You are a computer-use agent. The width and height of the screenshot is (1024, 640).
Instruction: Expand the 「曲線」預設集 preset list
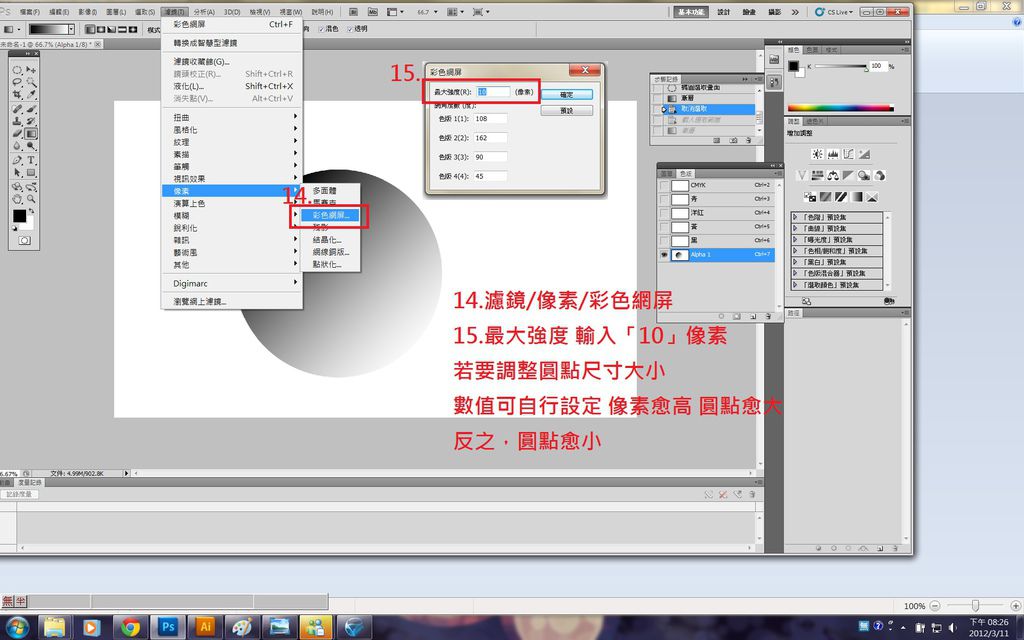[x=795, y=229]
